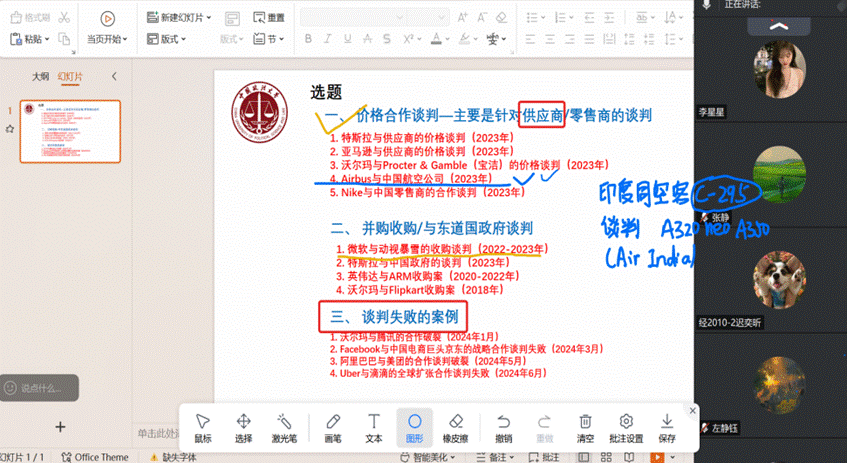Screen dimensions: 847x463
Task: Click the 缺失字体 missing fonts warning
Action: pos(173,457)
